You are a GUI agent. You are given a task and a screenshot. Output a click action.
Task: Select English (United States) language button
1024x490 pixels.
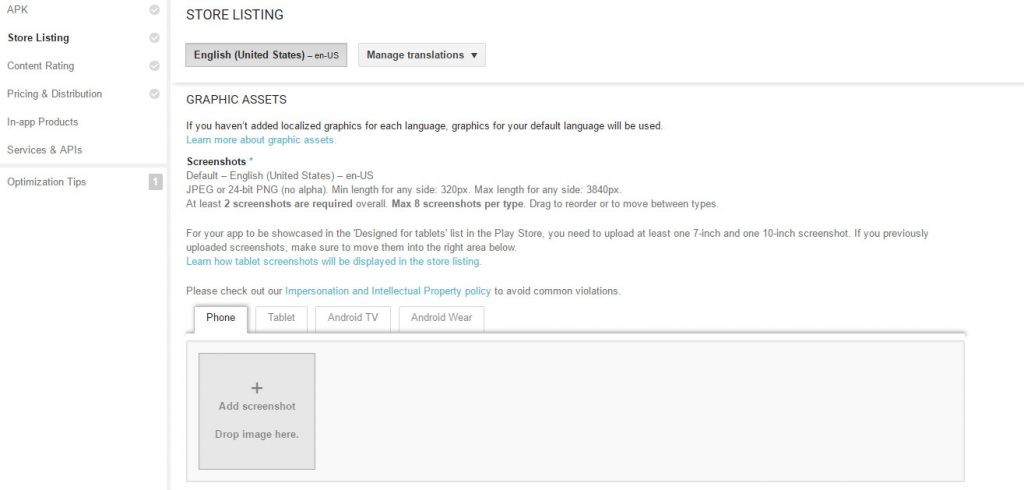[266, 55]
